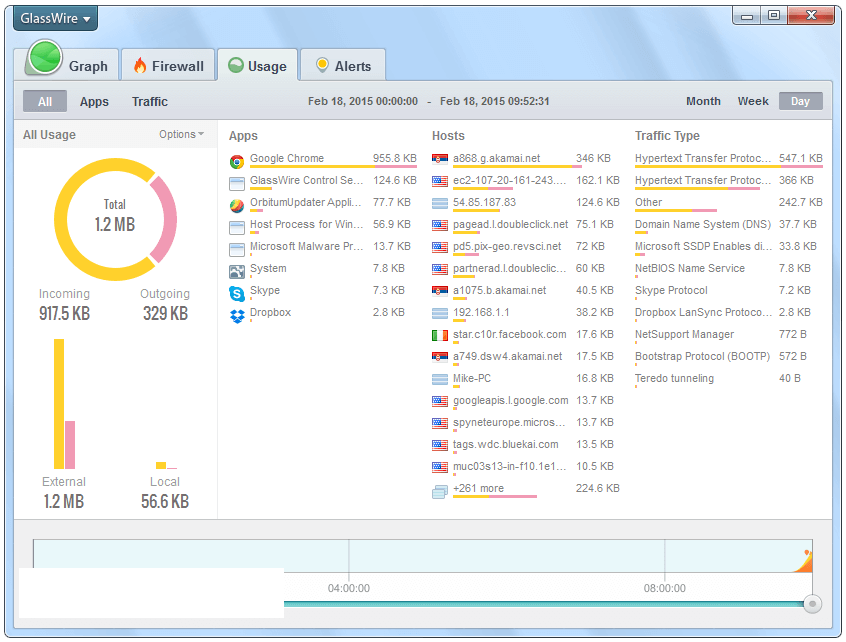
Task: Select Bootstrap Protocol (BOOTP) traffic type
Action: click(728, 357)
